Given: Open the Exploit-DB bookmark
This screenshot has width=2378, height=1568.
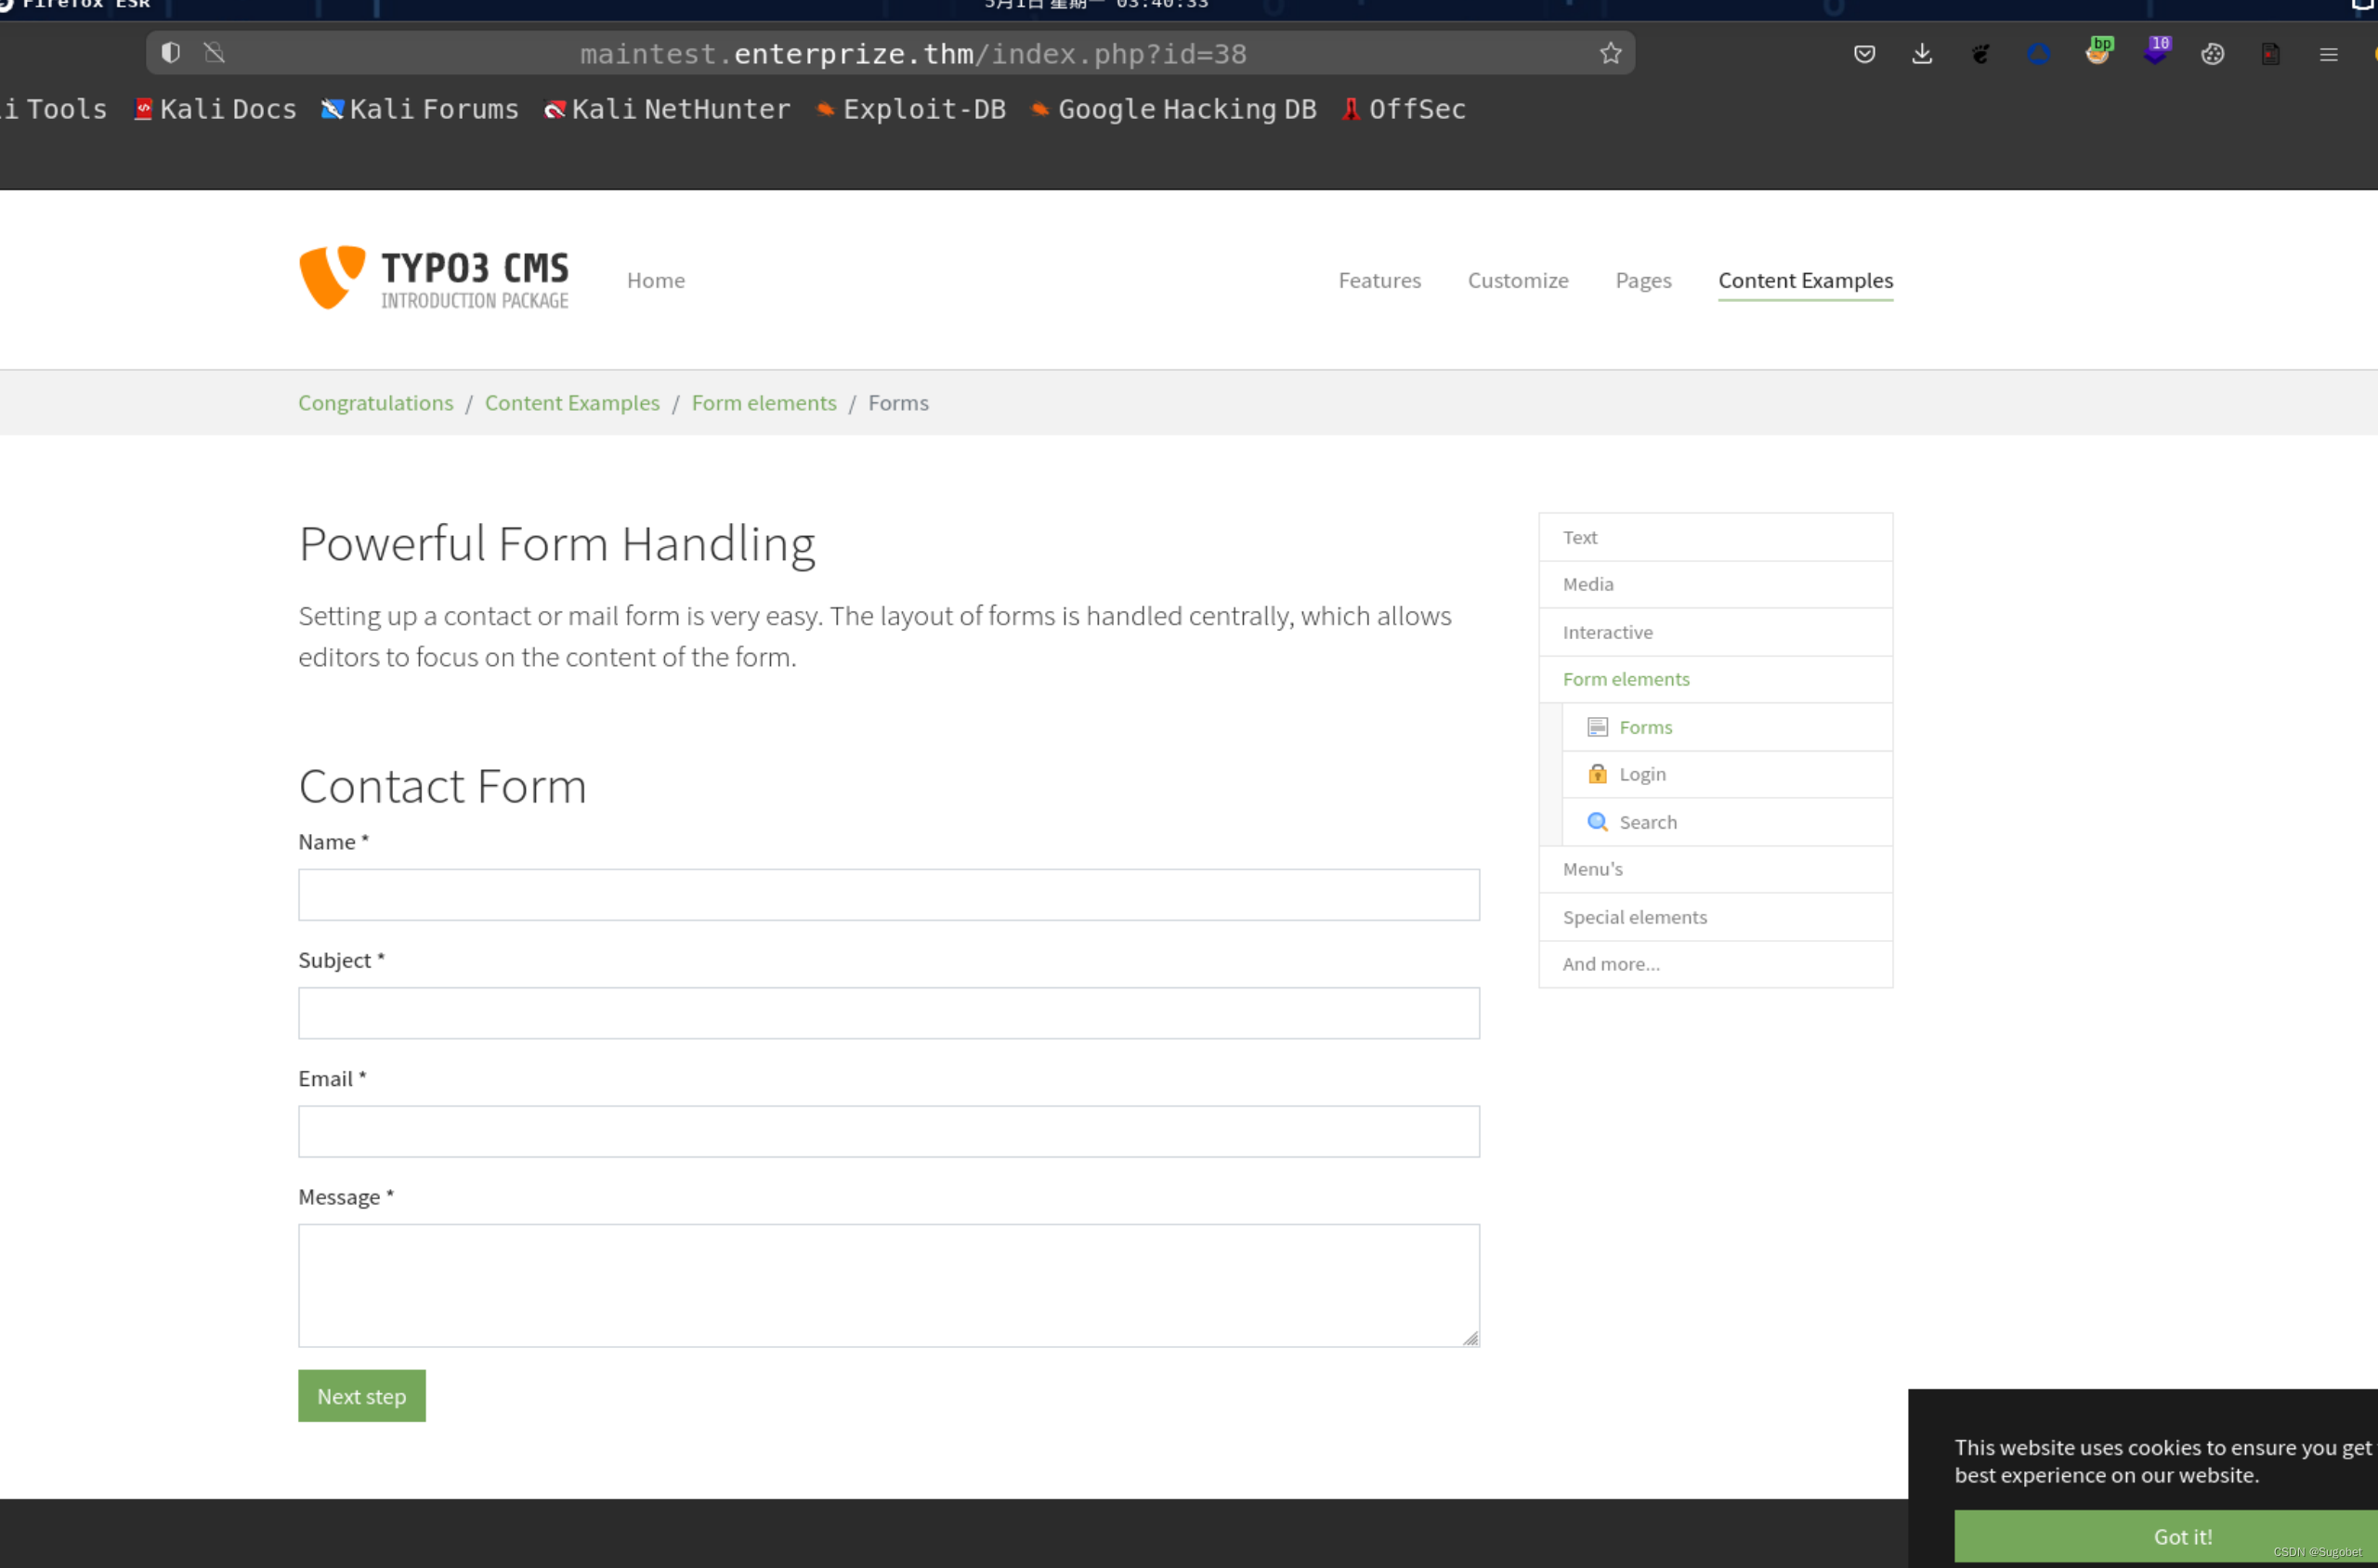Looking at the screenshot, I should pyautogui.click(x=911, y=109).
